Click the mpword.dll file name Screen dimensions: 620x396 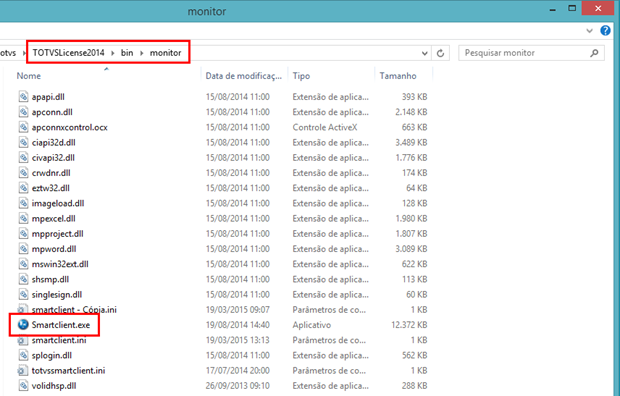(54, 249)
